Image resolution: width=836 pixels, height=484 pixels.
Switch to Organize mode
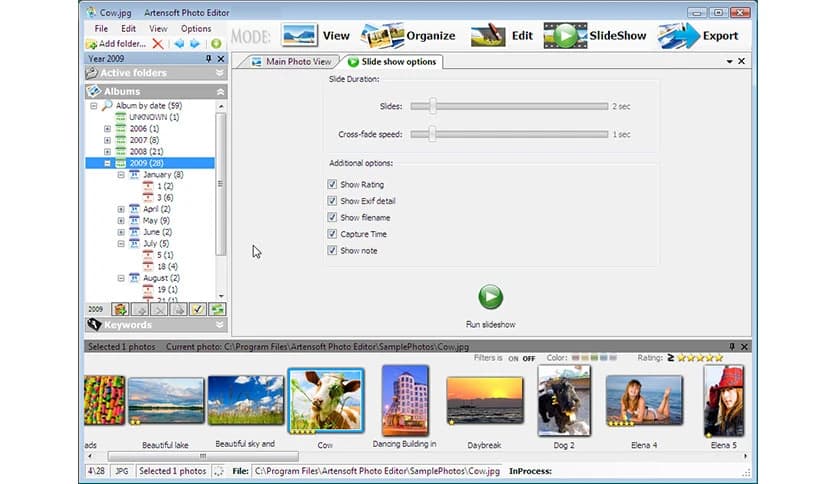[x=408, y=36]
